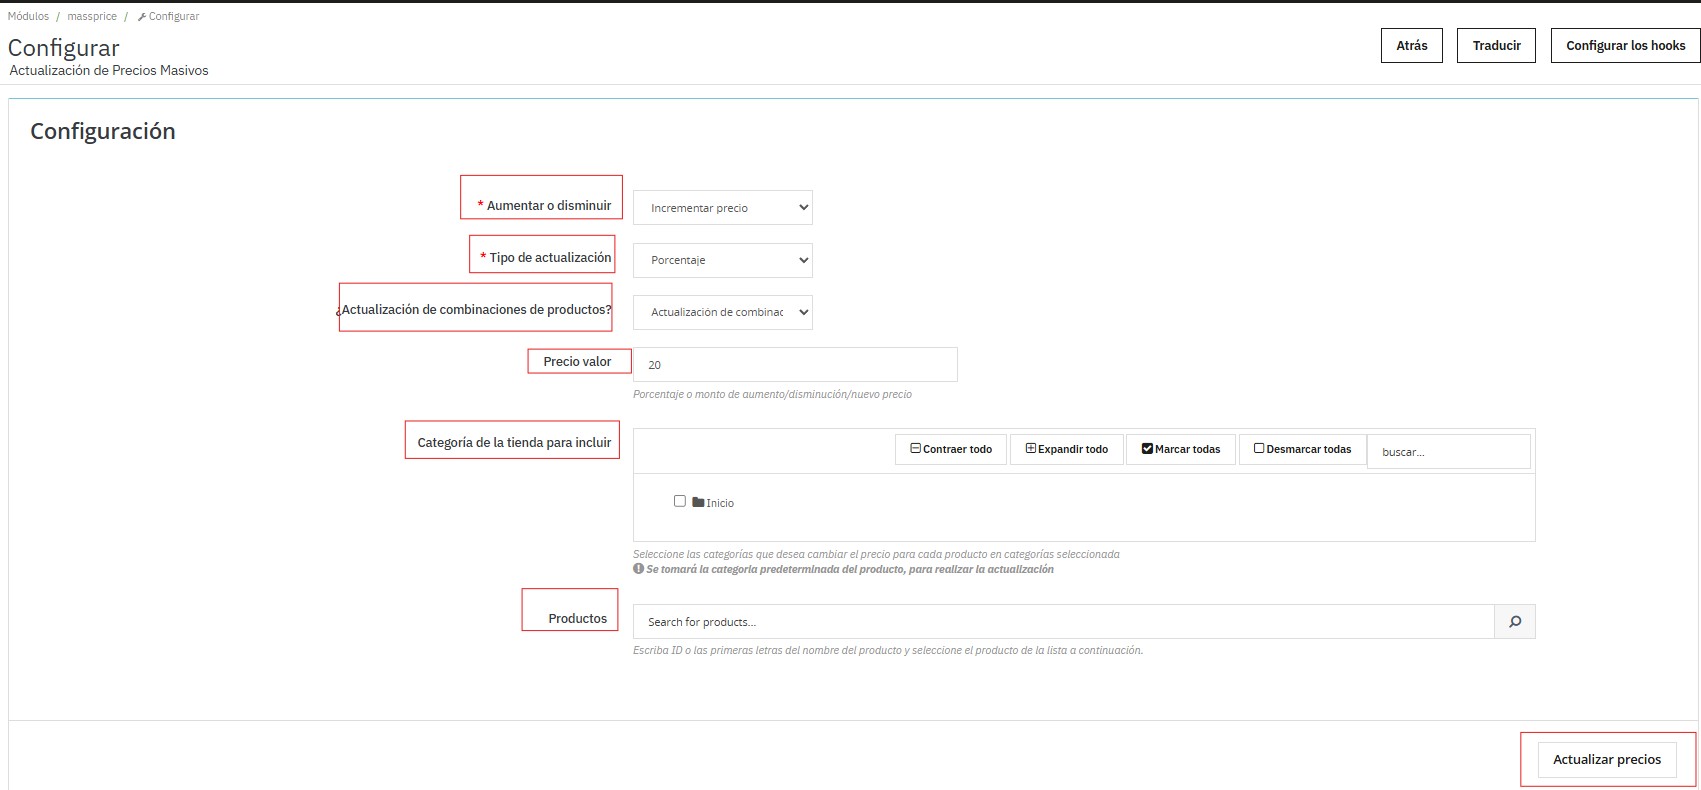The height and width of the screenshot is (790, 1701).
Task: Click the magnifier icon beside product search
Action: (1514, 622)
